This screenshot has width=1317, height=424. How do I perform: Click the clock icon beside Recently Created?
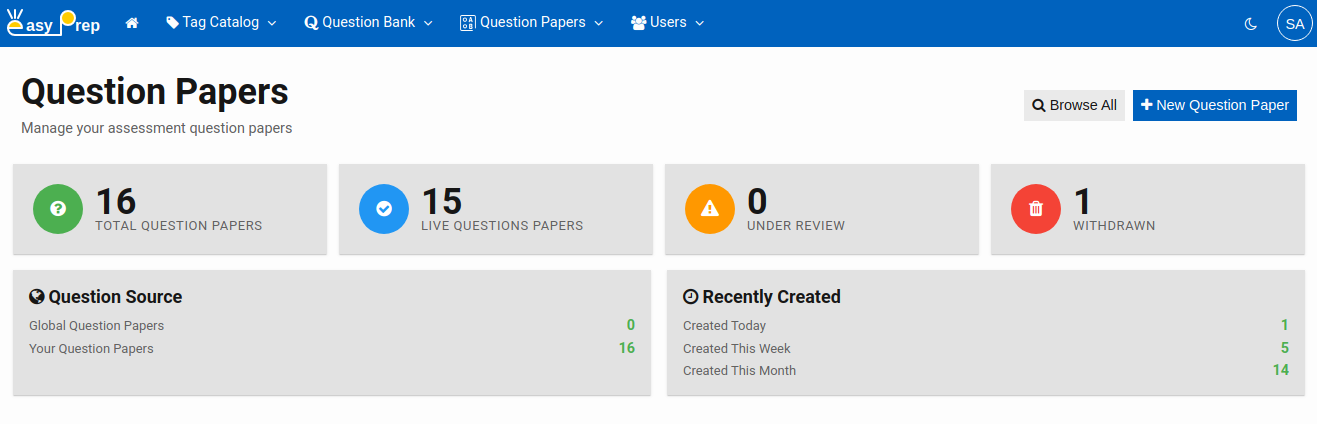tap(690, 296)
